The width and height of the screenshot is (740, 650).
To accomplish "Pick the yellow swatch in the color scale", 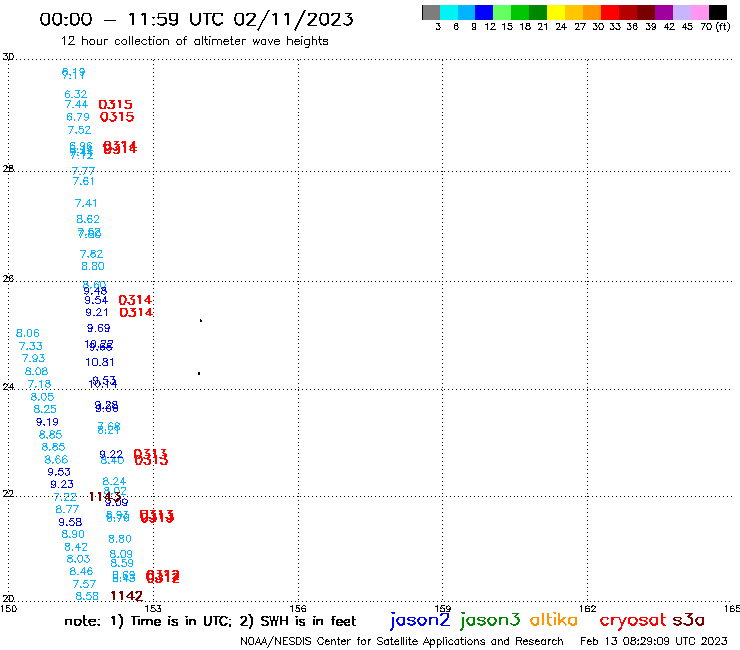I will pos(556,12).
